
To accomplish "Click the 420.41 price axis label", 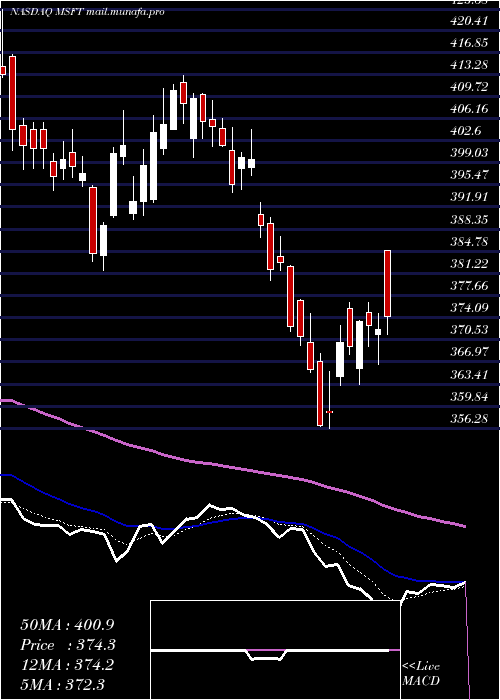I will (x=470, y=21).
